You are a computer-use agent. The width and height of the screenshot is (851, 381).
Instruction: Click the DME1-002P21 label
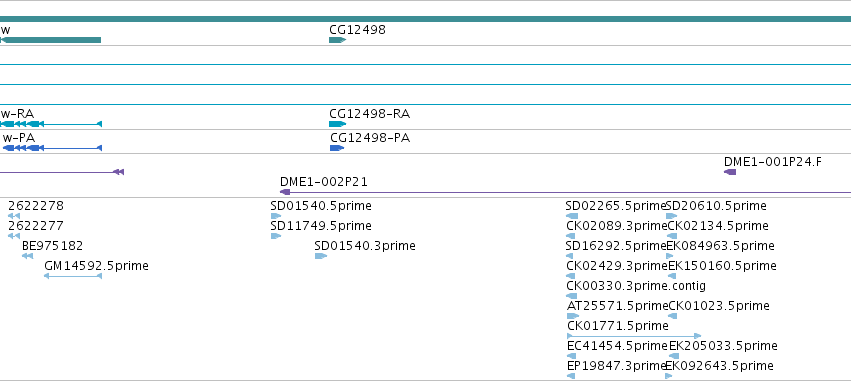(324, 182)
